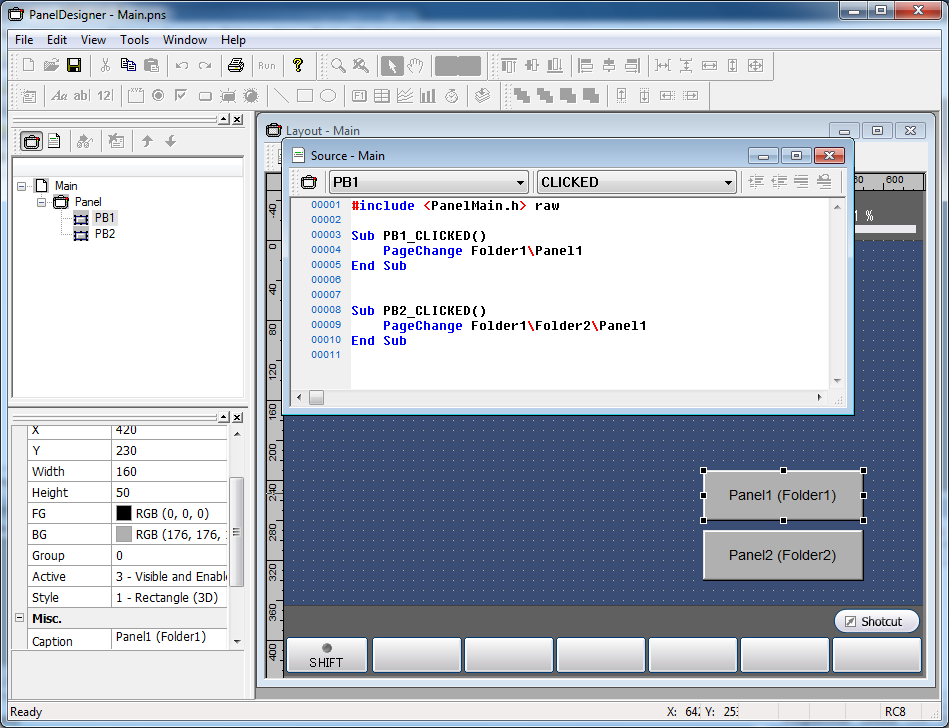Click the Save floppy disk icon

tap(74, 66)
